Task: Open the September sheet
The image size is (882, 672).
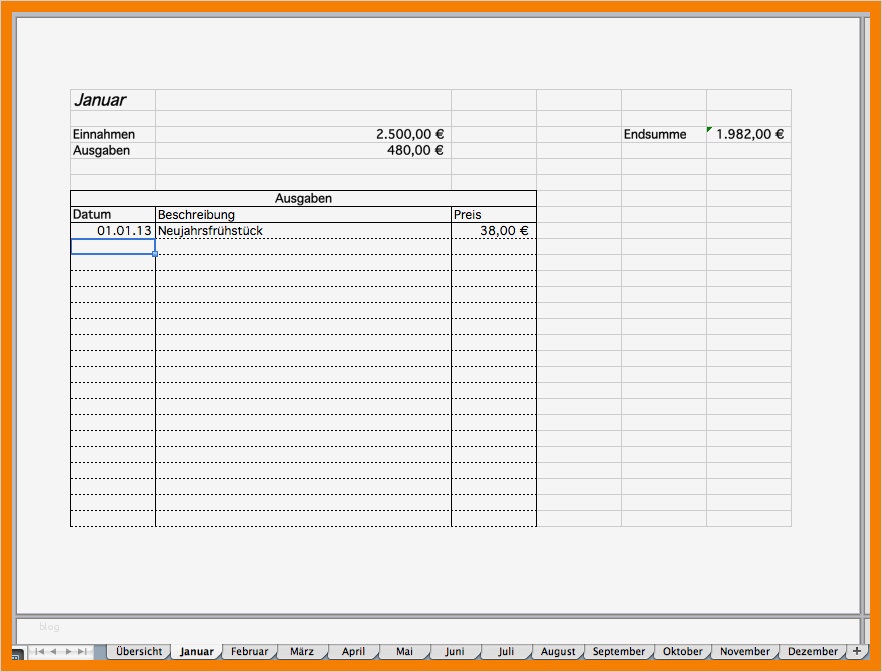Action: 619,651
